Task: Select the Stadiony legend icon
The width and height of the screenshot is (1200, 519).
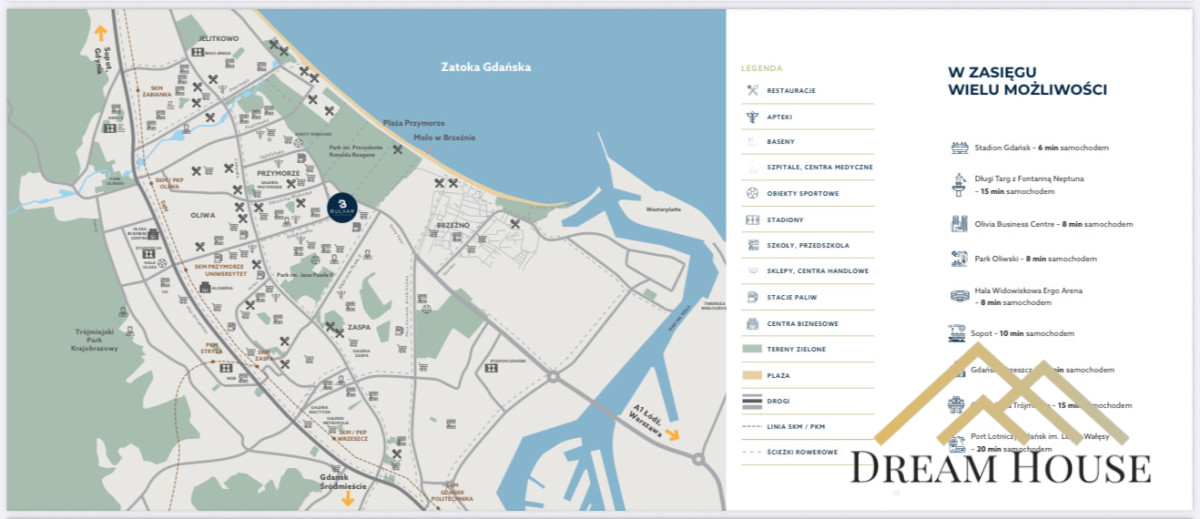Action: pyautogui.click(x=752, y=219)
